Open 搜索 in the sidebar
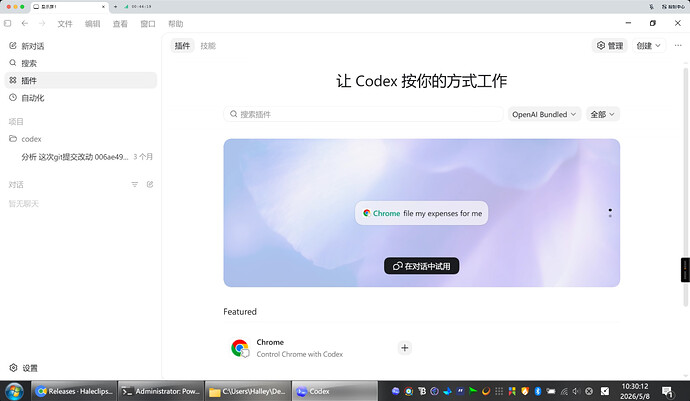The width and height of the screenshot is (690, 401). [x=81, y=63]
